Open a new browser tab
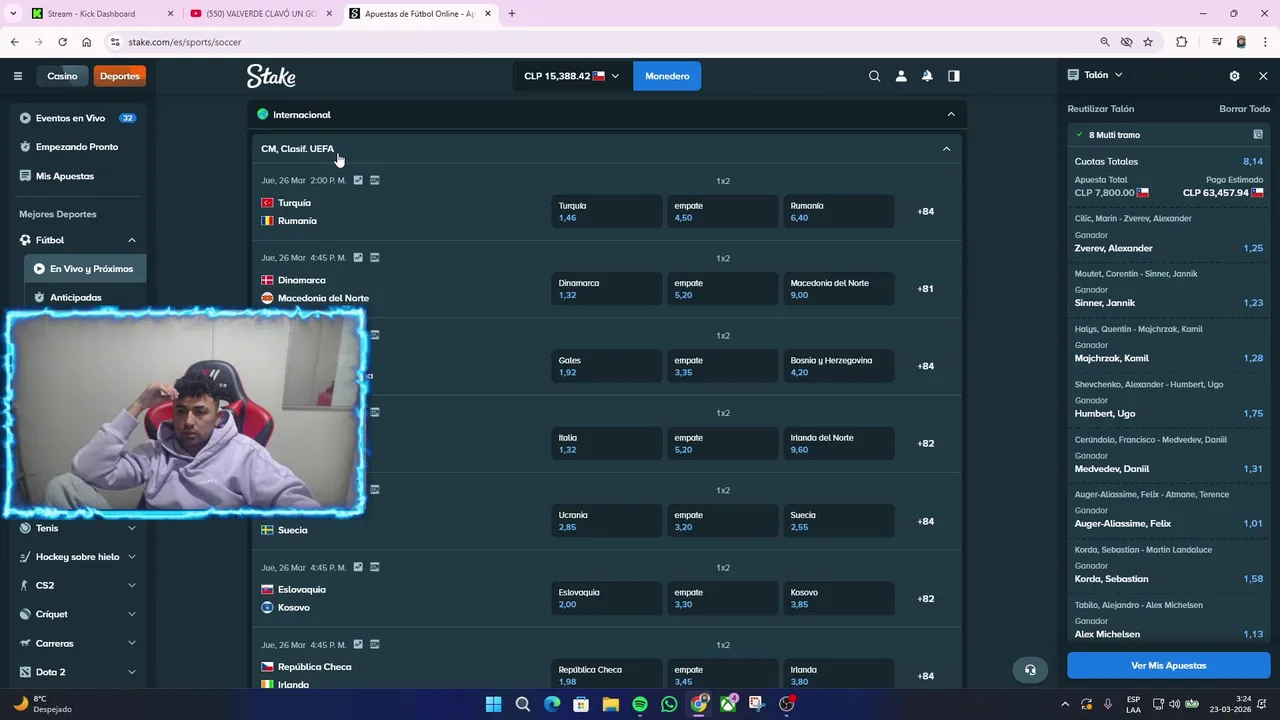This screenshot has width=1280, height=720. click(x=512, y=14)
